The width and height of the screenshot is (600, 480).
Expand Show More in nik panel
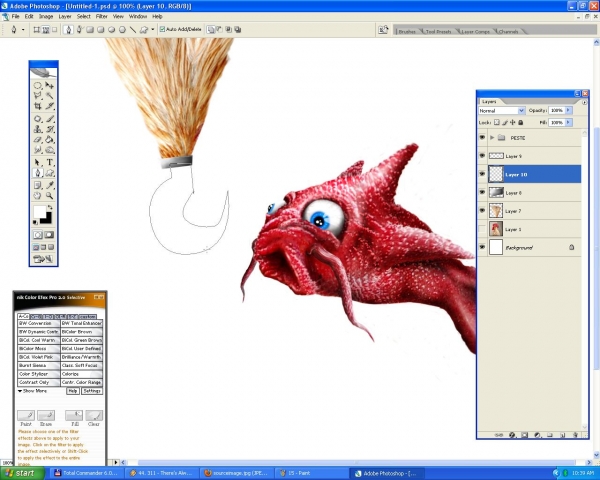(x=33, y=391)
